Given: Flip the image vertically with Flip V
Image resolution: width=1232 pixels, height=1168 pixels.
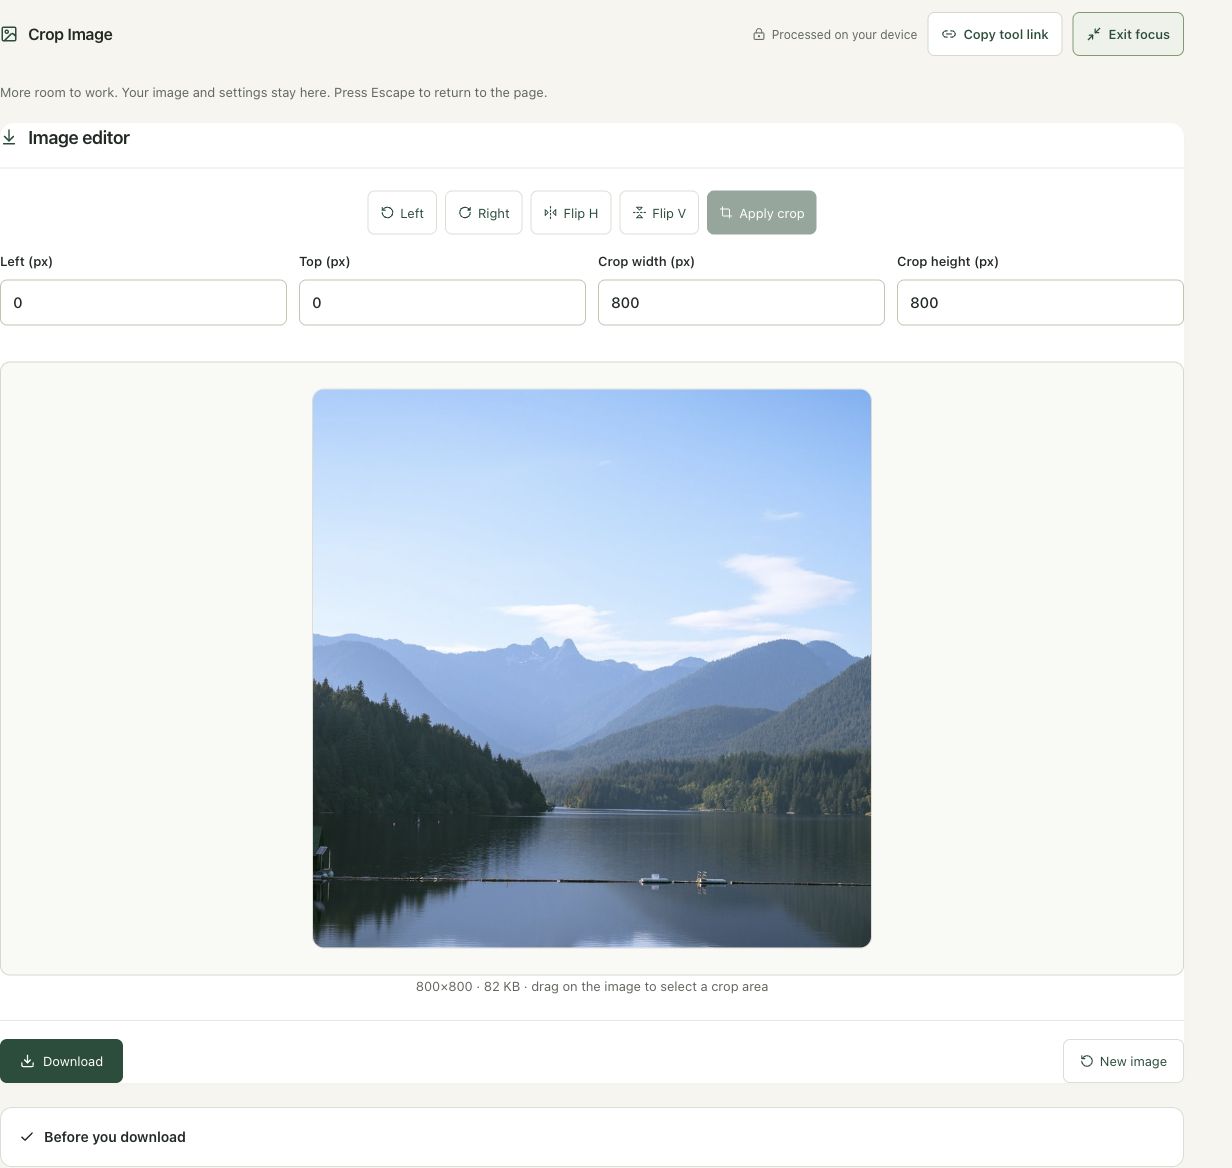Looking at the screenshot, I should point(659,213).
